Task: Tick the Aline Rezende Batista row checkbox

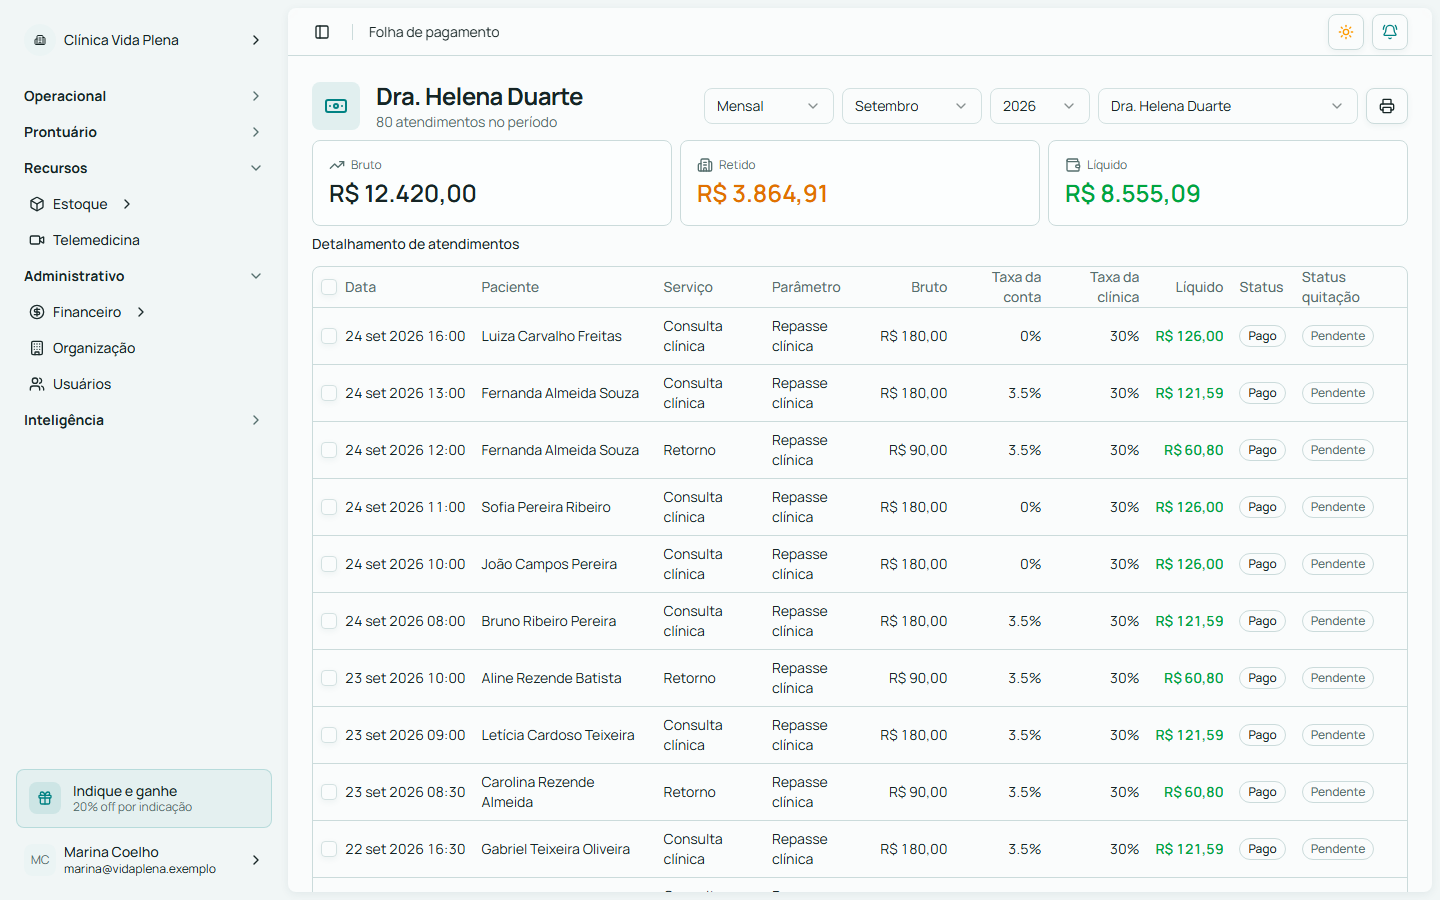Action: pos(329,678)
